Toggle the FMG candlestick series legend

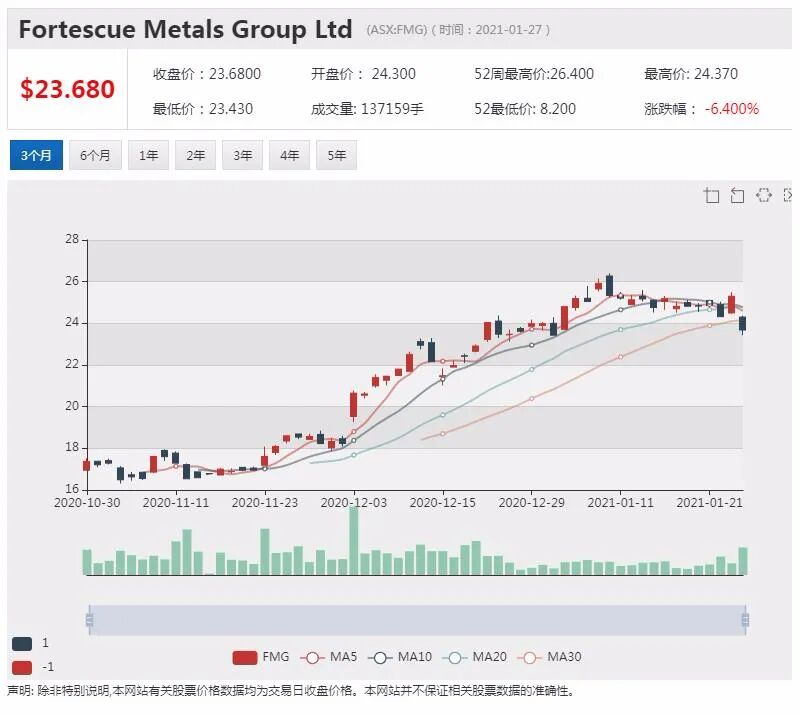(261, 657)
